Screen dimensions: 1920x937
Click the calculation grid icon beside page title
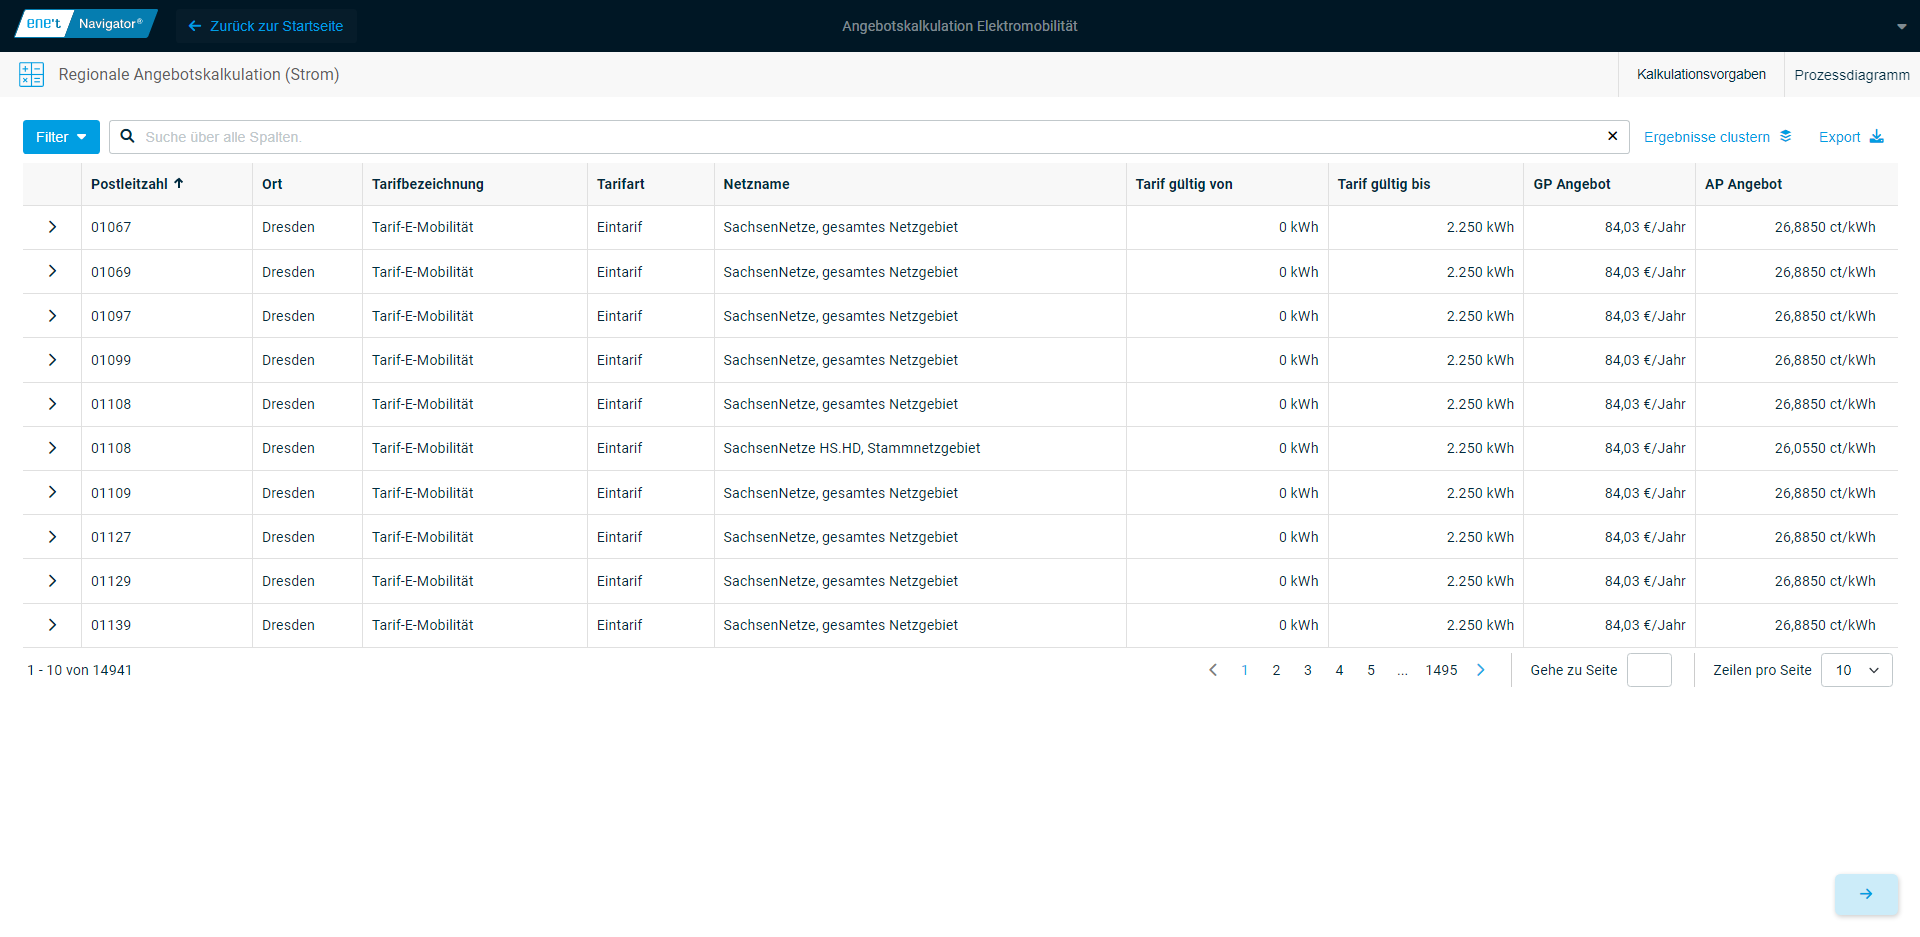[32, 74]
